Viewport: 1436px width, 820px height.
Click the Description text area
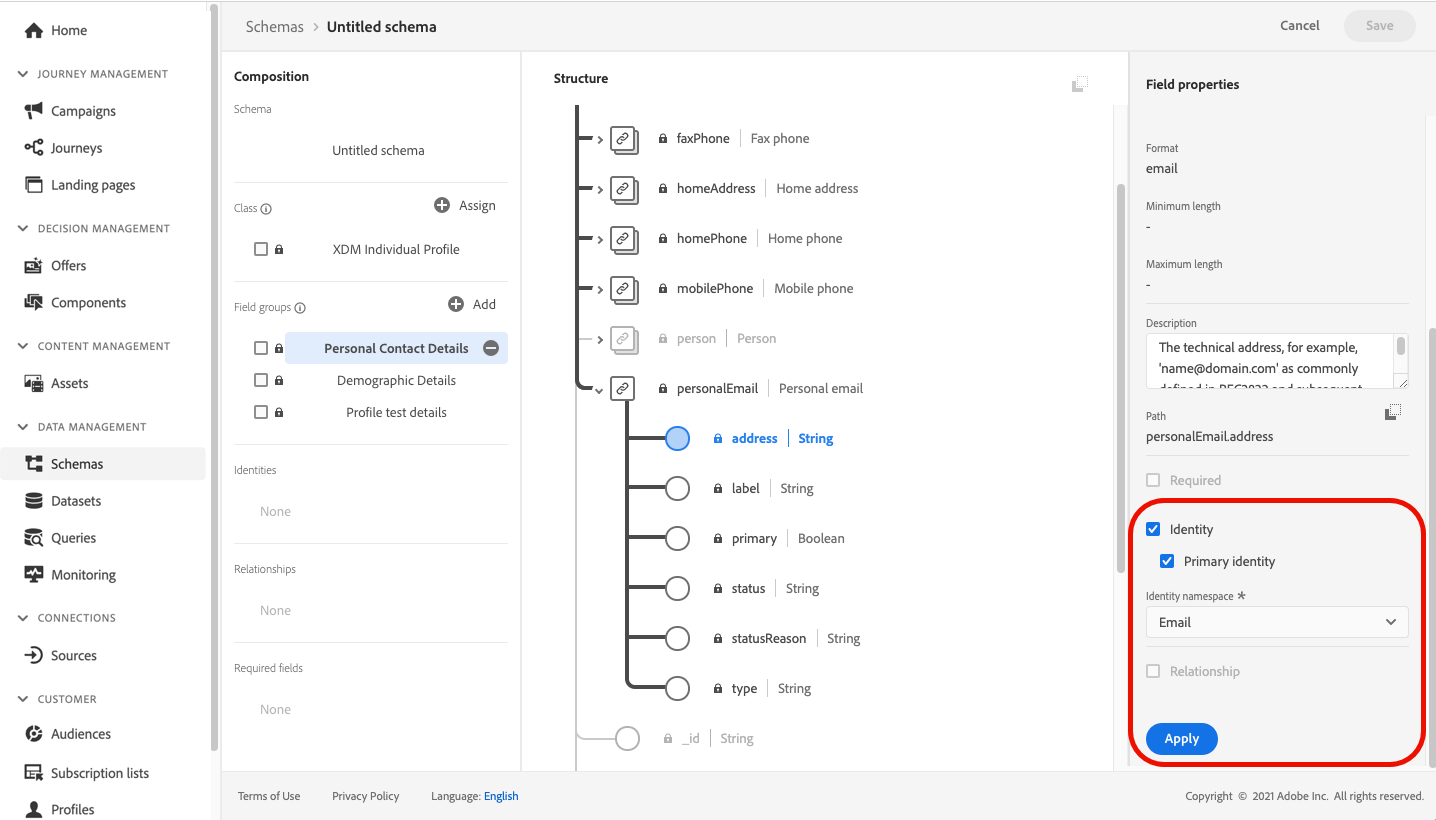(1270, 361)
